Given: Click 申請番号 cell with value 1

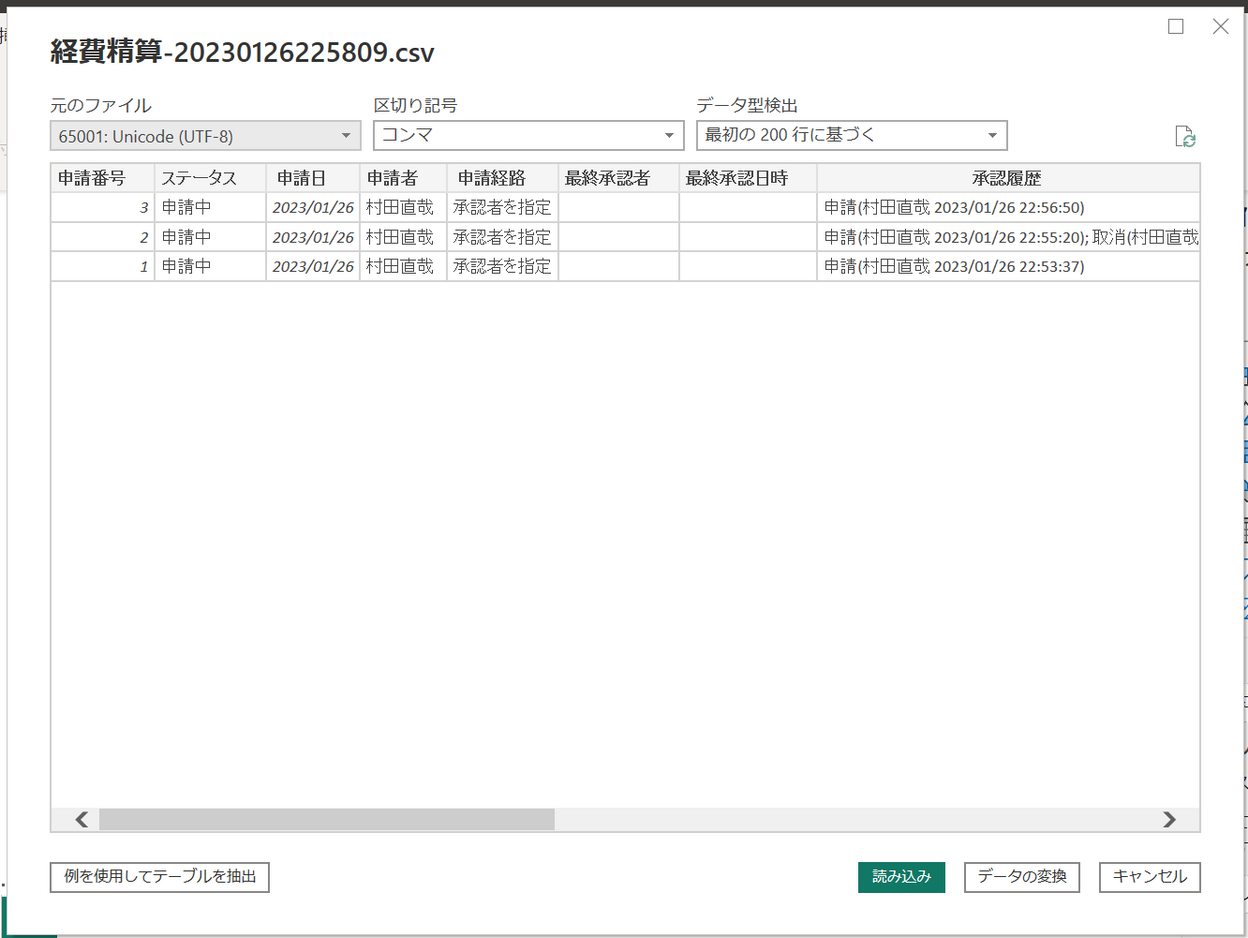Looking at the screenshot, I should [x=102, y=267].
